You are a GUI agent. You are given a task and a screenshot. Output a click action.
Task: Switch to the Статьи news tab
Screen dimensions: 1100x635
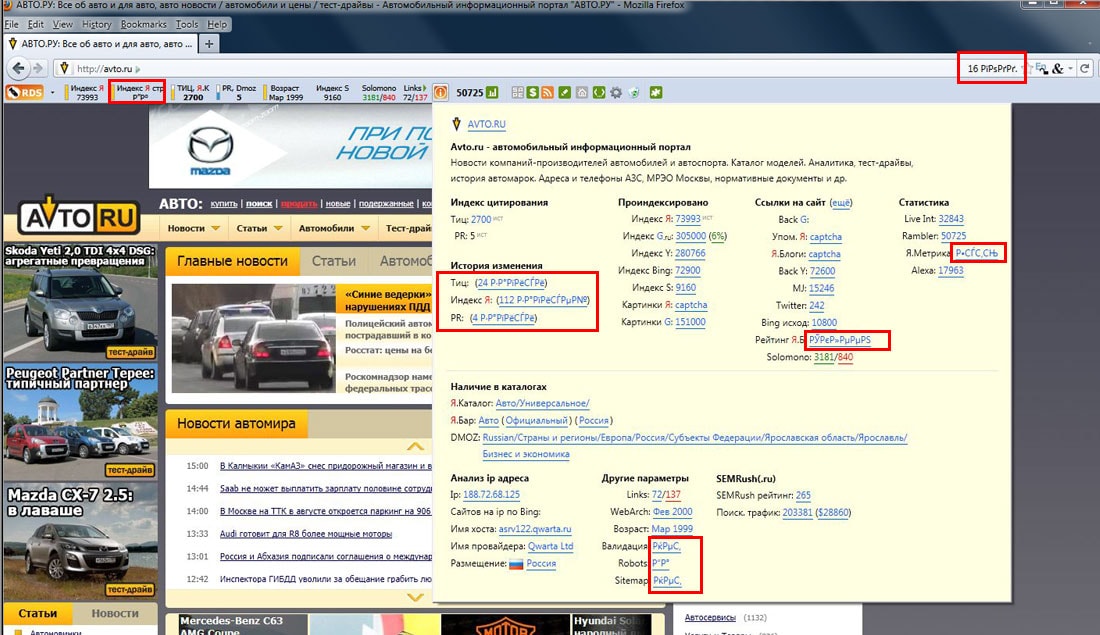point(333,261)
